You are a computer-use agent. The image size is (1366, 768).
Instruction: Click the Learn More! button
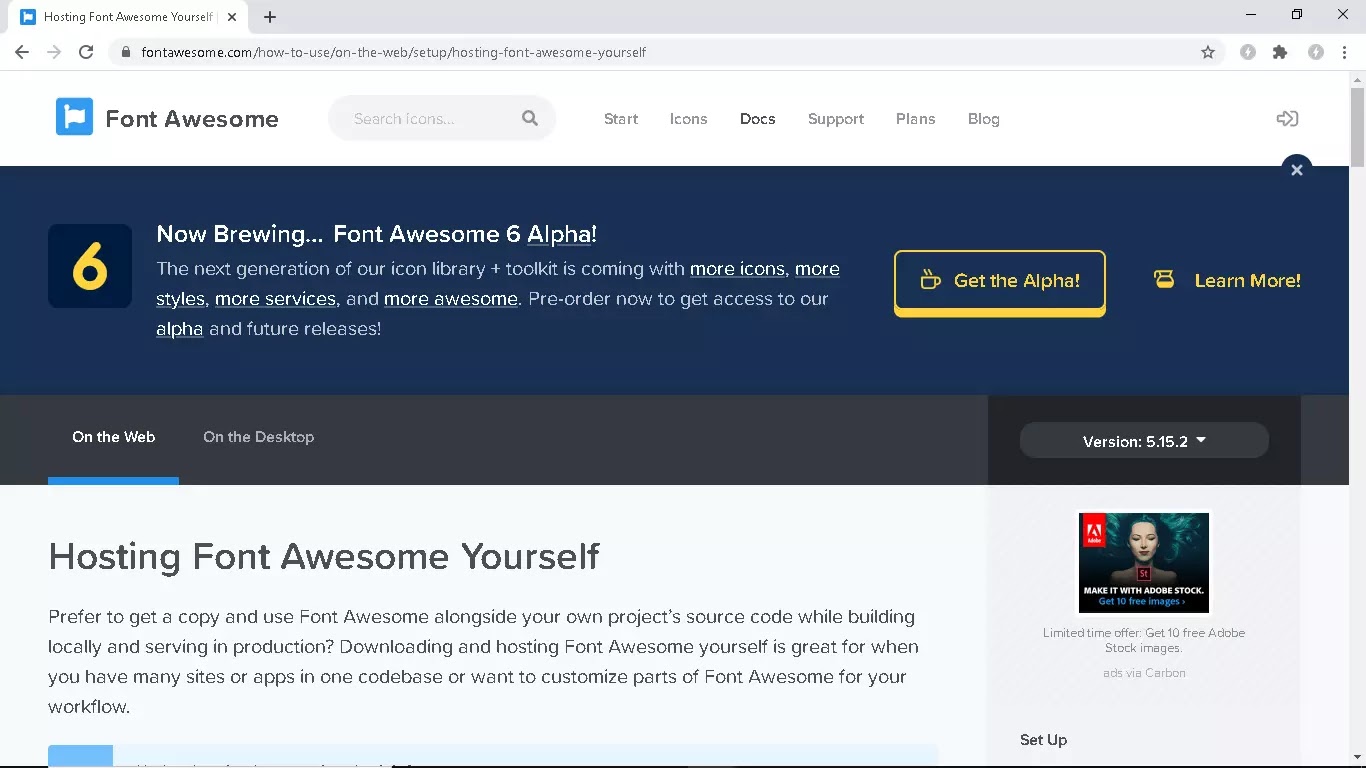click(1227, 281)
